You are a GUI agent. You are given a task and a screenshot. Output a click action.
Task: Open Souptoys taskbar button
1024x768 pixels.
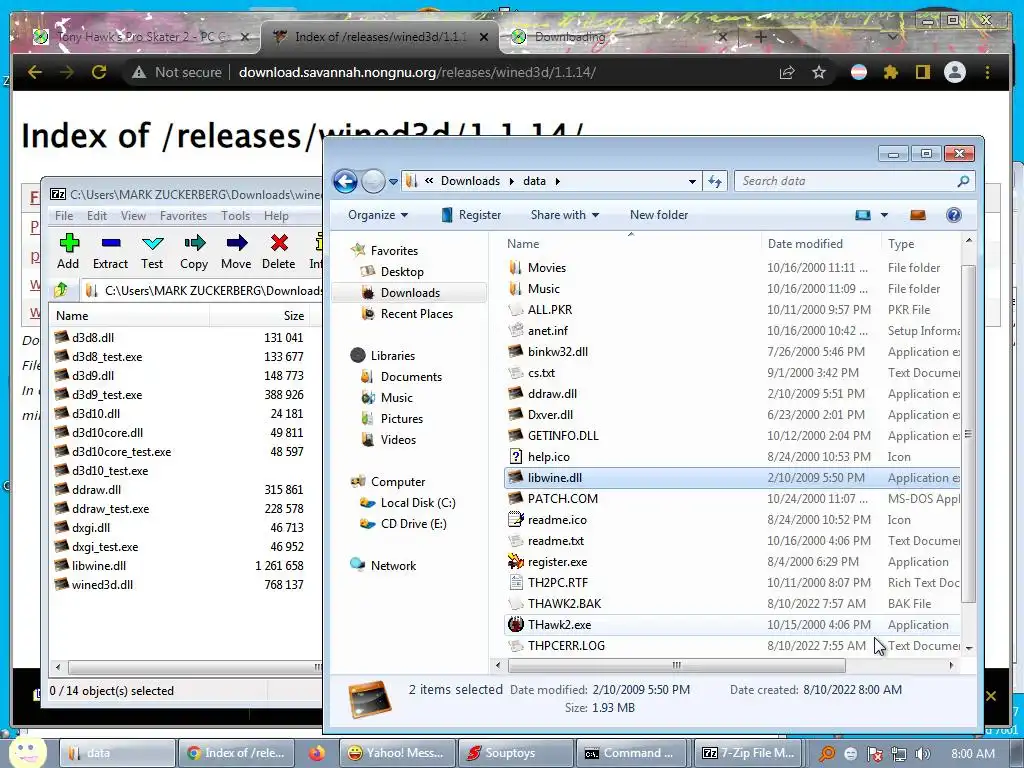pos(514,753)
